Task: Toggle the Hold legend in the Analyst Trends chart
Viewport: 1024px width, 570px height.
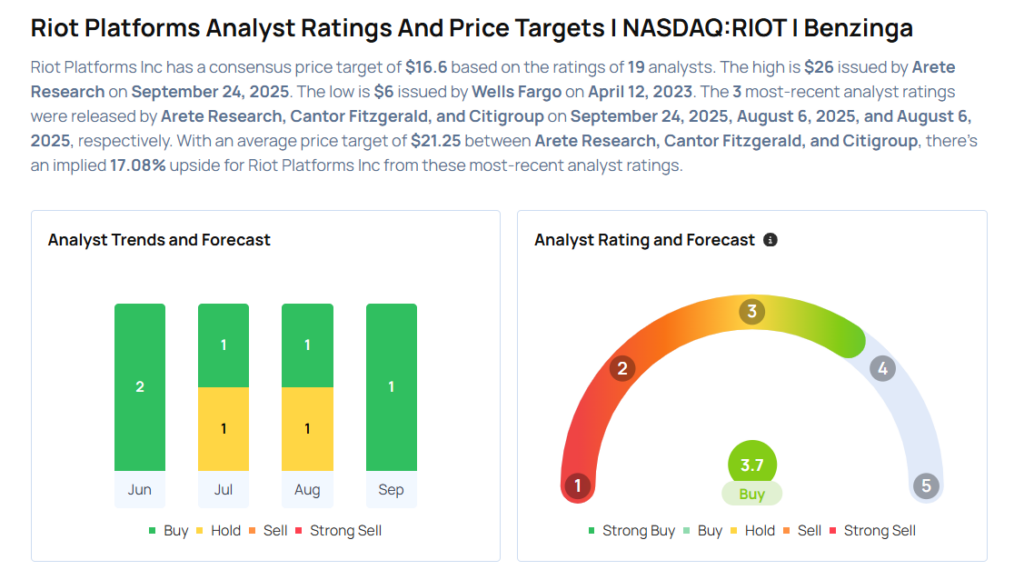Action: point(218,531)
